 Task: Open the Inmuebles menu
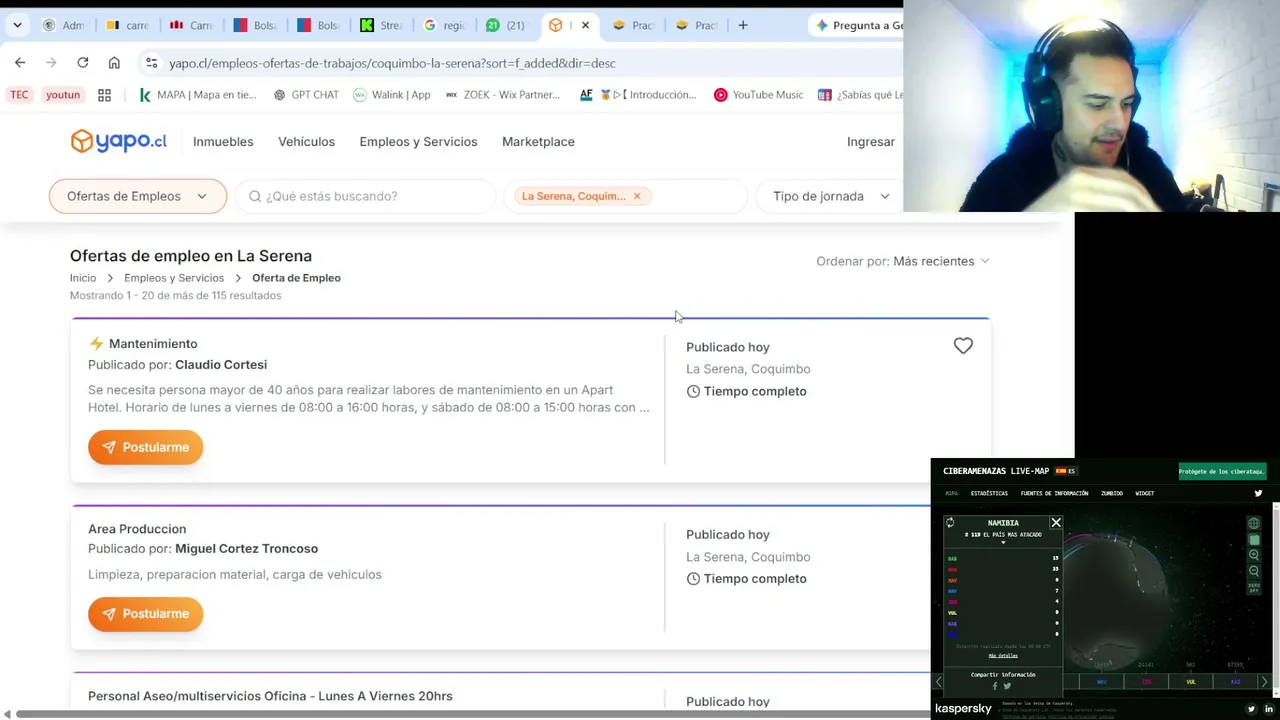point(223,141)
